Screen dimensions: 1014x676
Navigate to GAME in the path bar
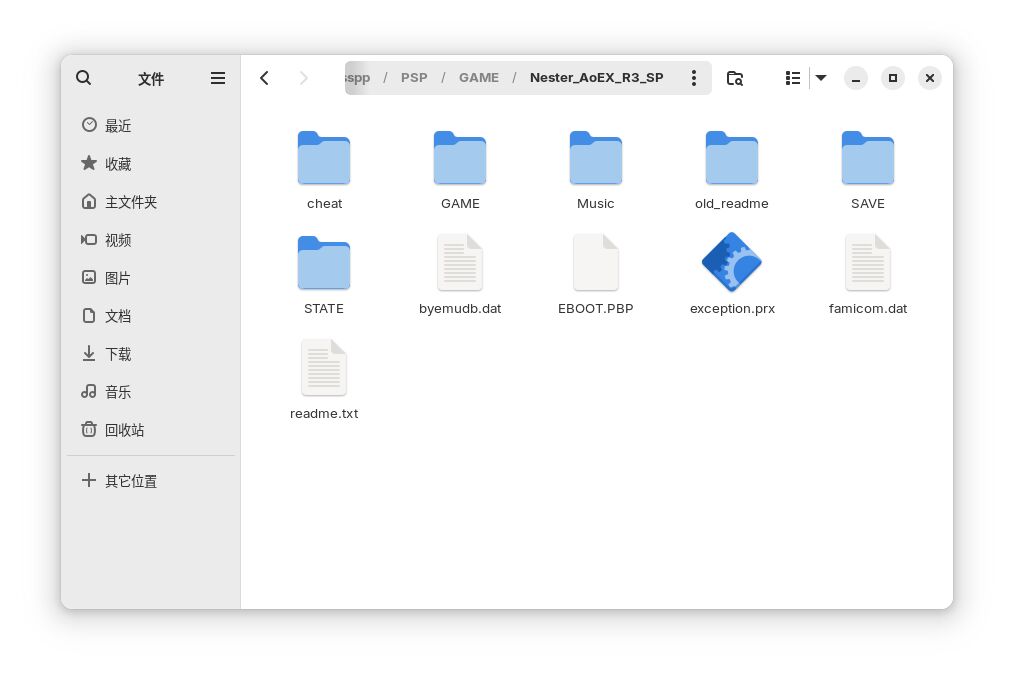(x=479, y=78)
